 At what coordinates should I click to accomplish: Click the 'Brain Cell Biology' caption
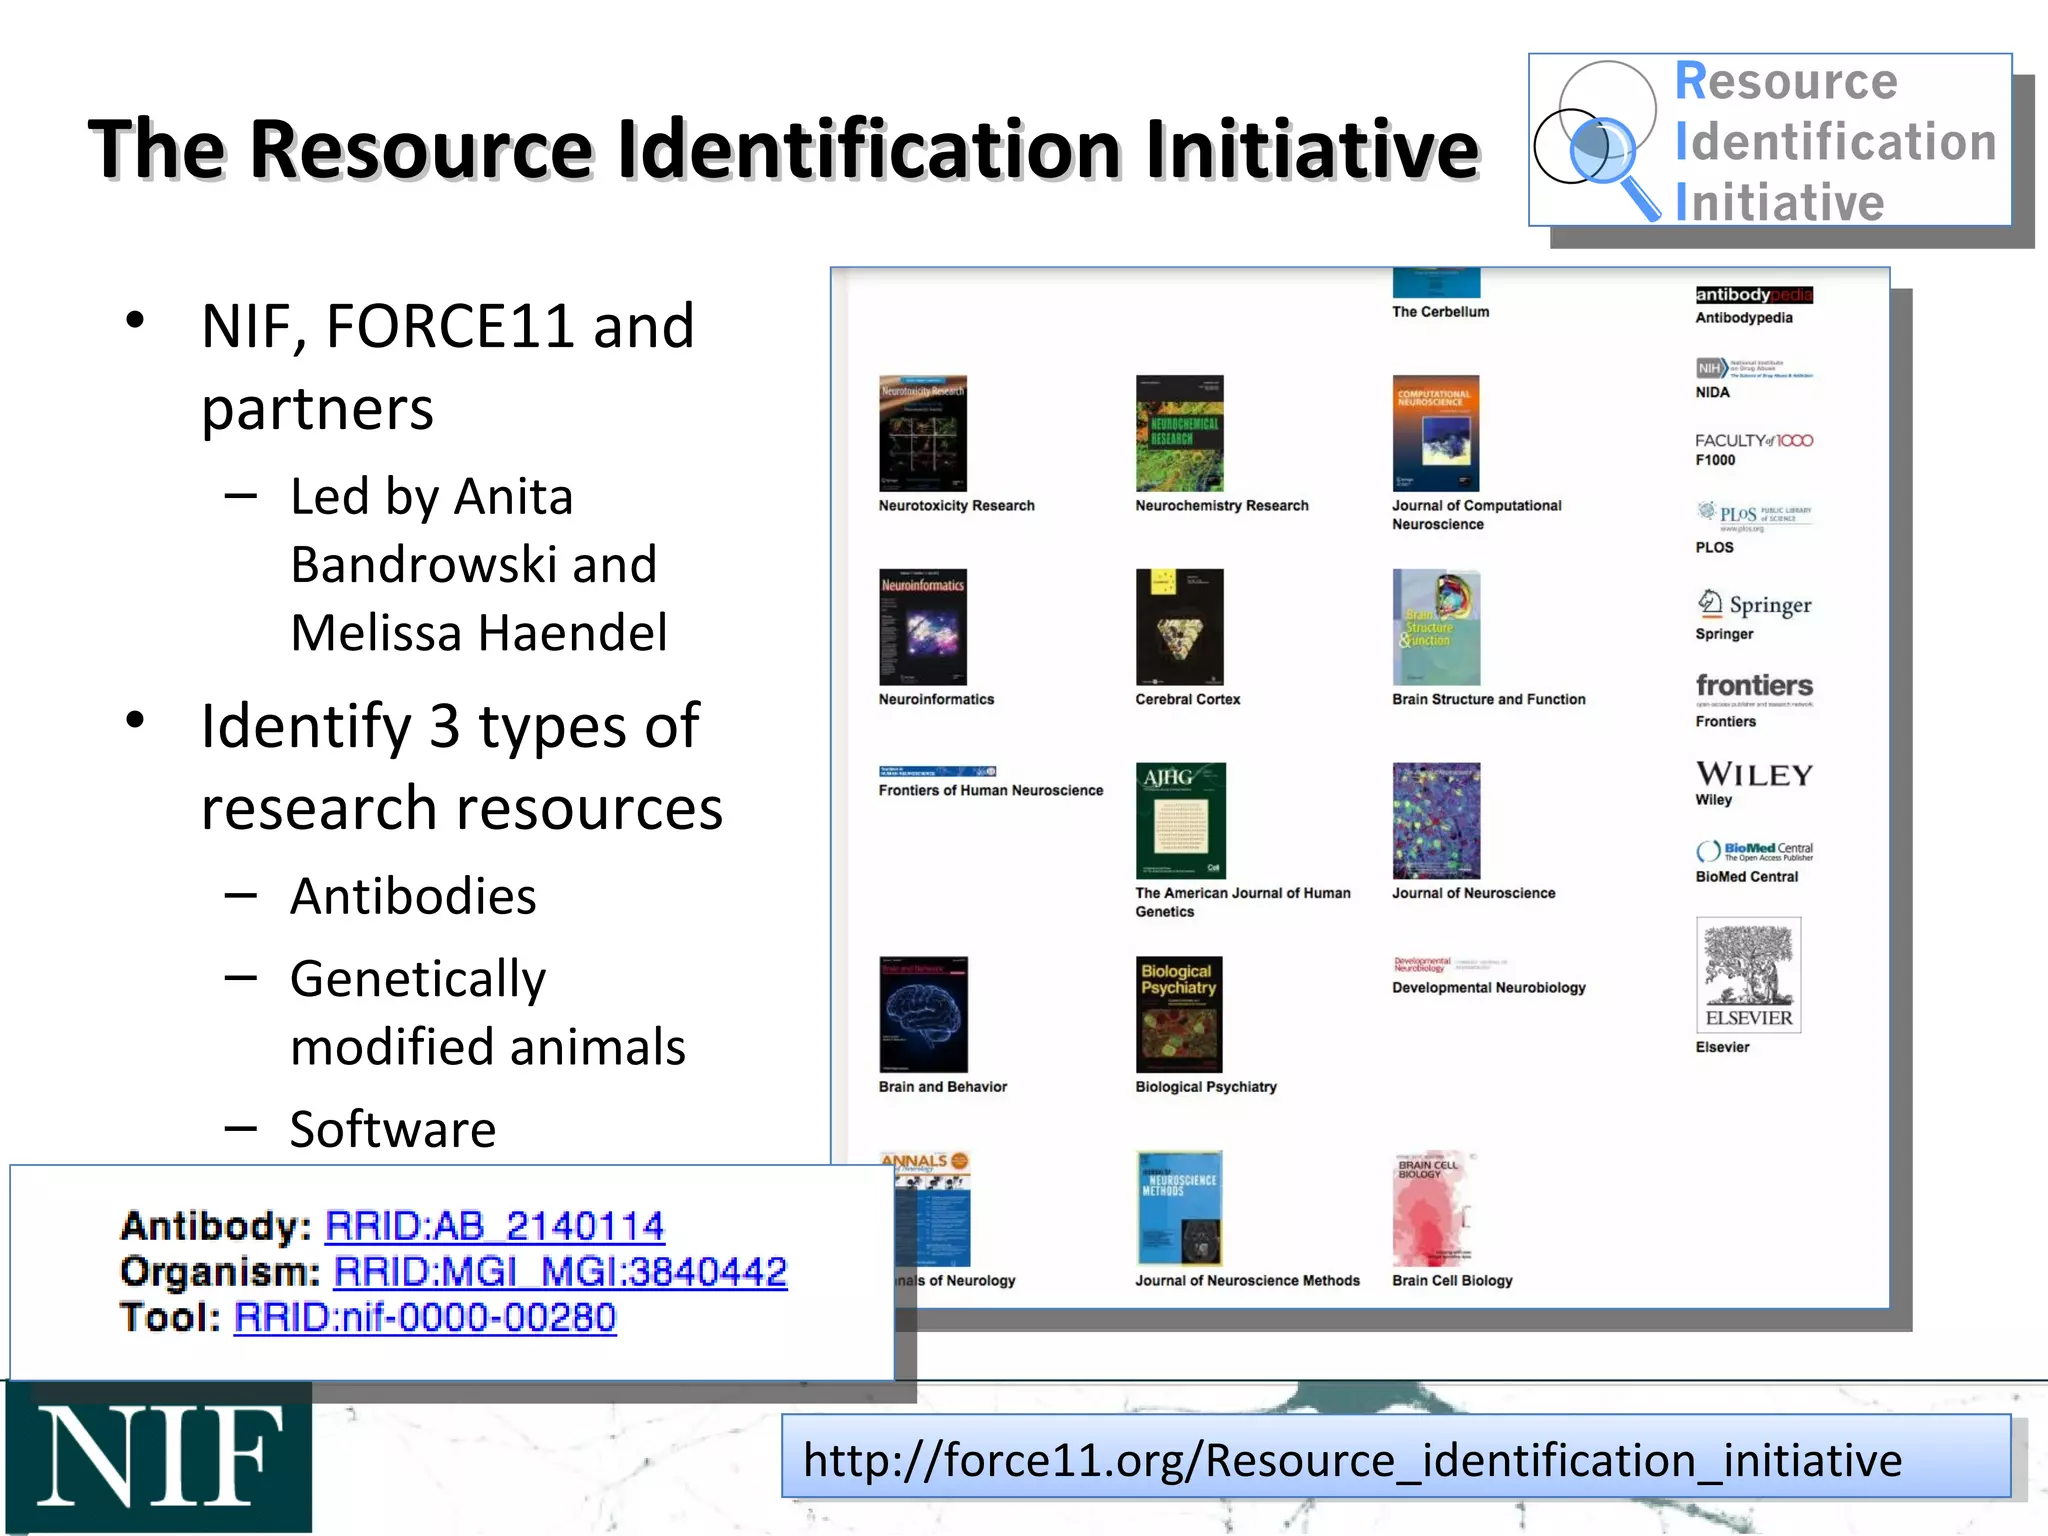pyautogui.click(x=1452, y=1281)
